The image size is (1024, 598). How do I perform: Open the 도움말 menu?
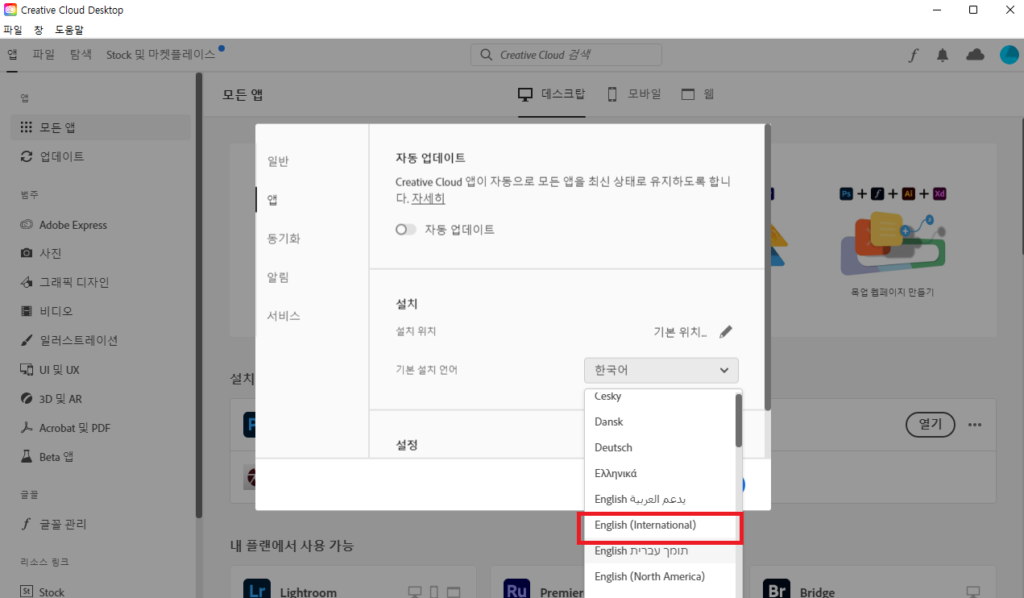pos(69,30)
